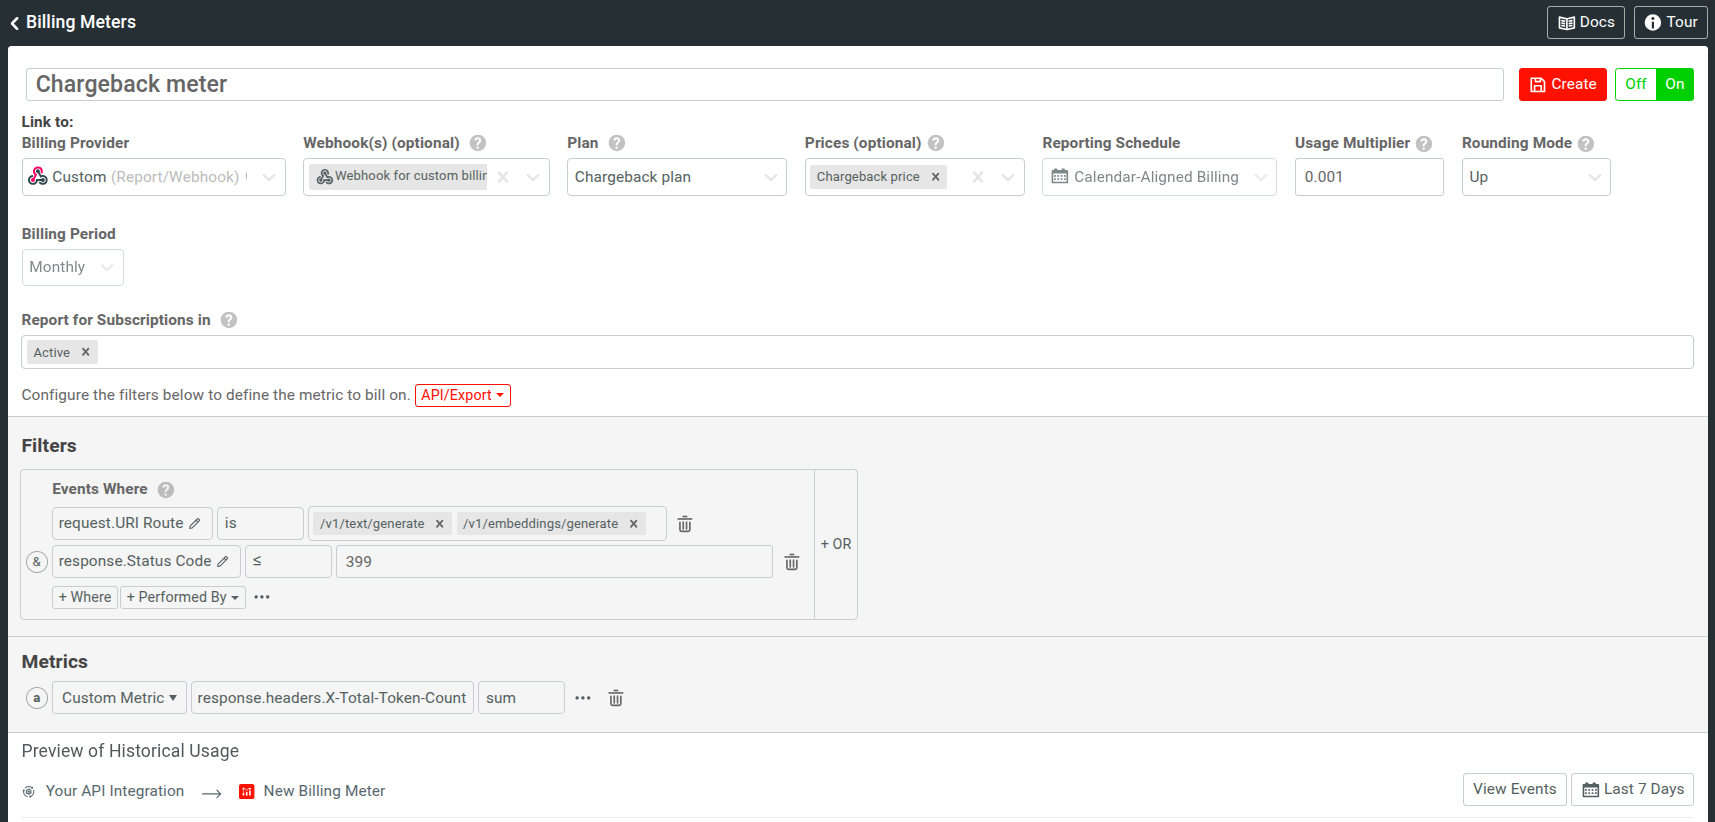This screenshot has width=1715, height=822.
Task: Change the 'is' operator selector
Action: pos(260,523)
